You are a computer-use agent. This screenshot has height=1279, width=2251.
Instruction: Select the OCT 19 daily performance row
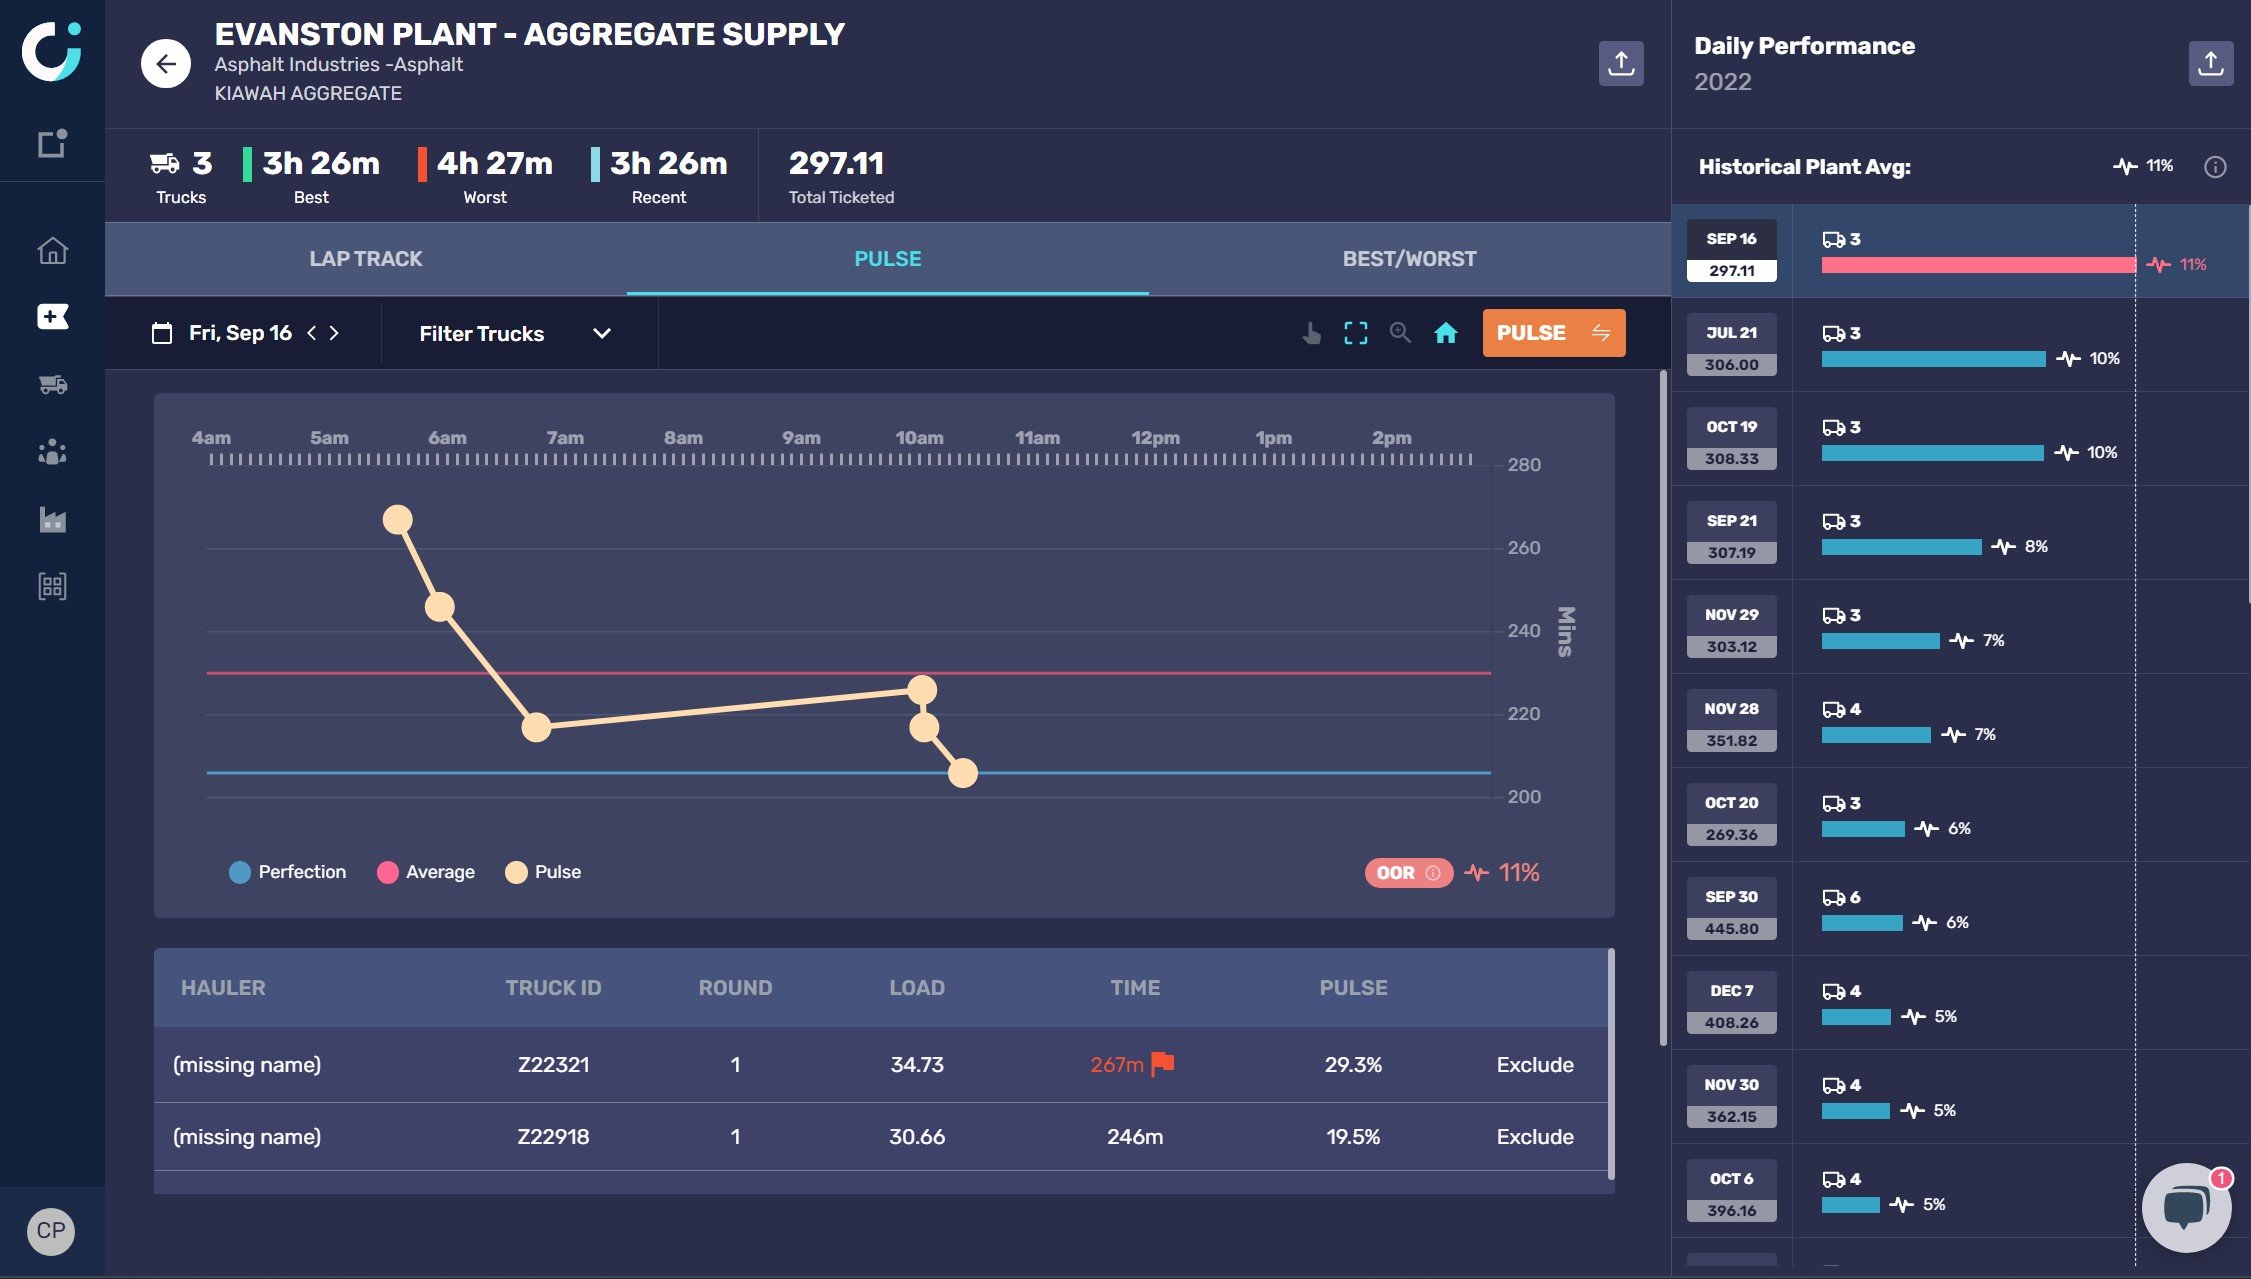[x=1960, y=439]
